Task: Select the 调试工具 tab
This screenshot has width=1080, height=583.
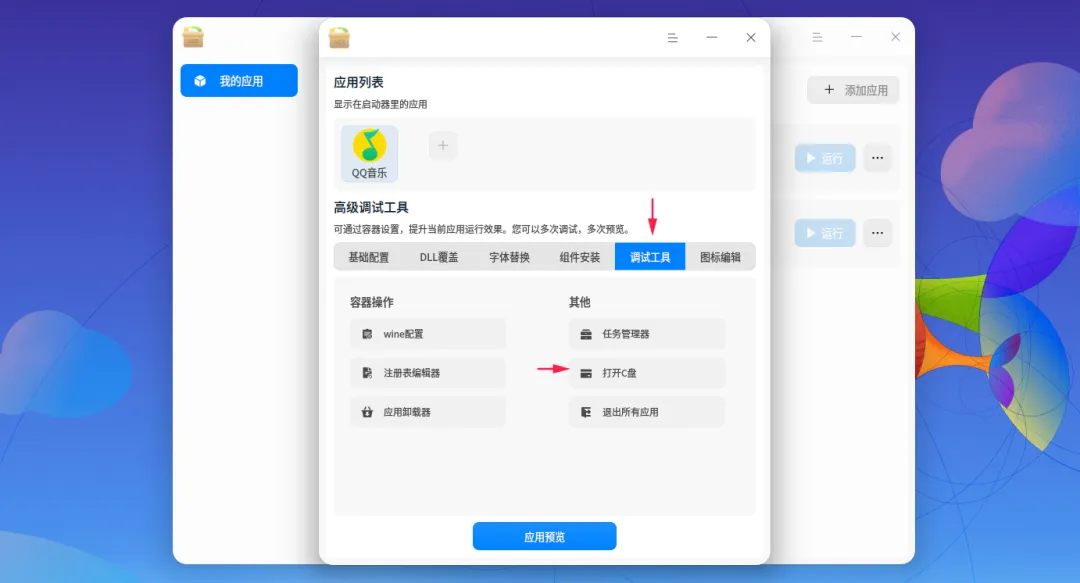Action: coord(650,257)
